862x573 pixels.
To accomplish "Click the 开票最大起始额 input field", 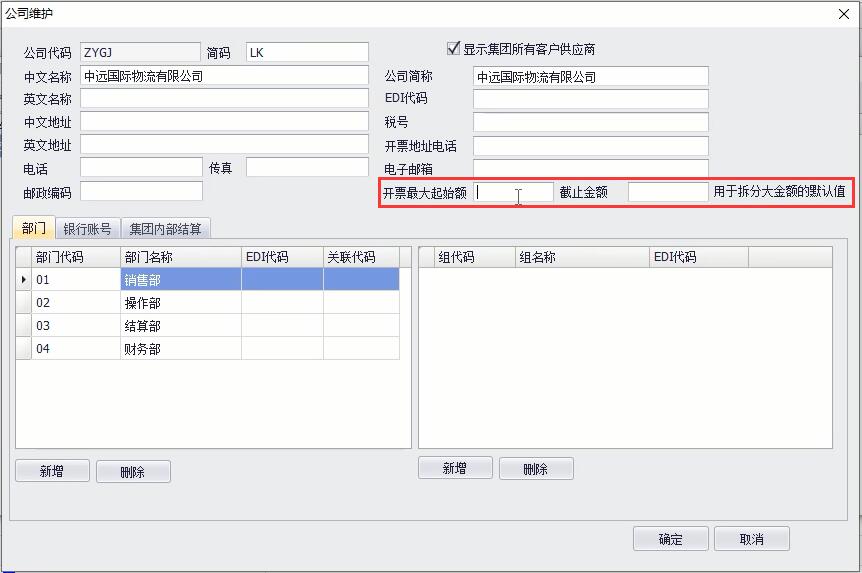I will tap(514, 192).
